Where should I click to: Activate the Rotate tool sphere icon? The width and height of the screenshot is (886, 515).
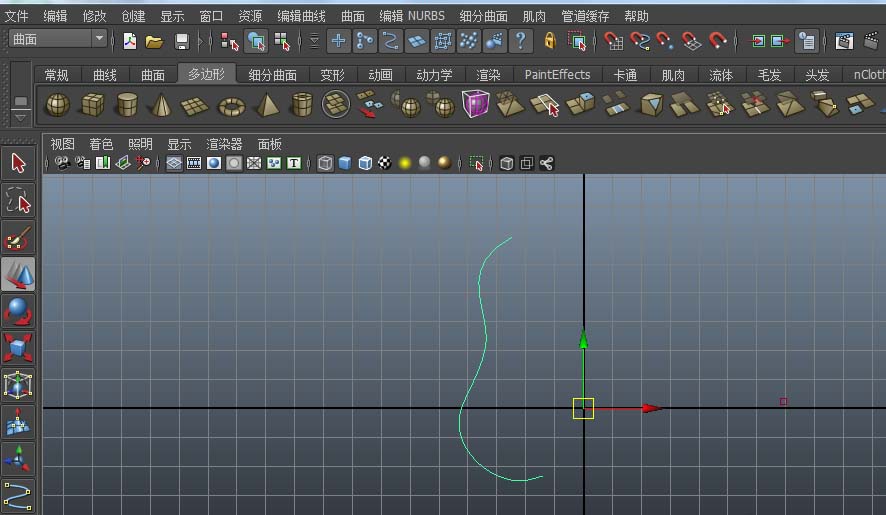[x=18, y=312]
